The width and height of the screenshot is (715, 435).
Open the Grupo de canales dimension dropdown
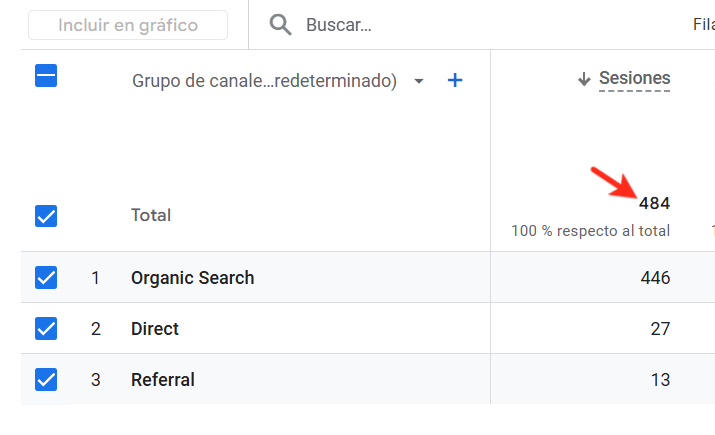[x=264, y=81]
